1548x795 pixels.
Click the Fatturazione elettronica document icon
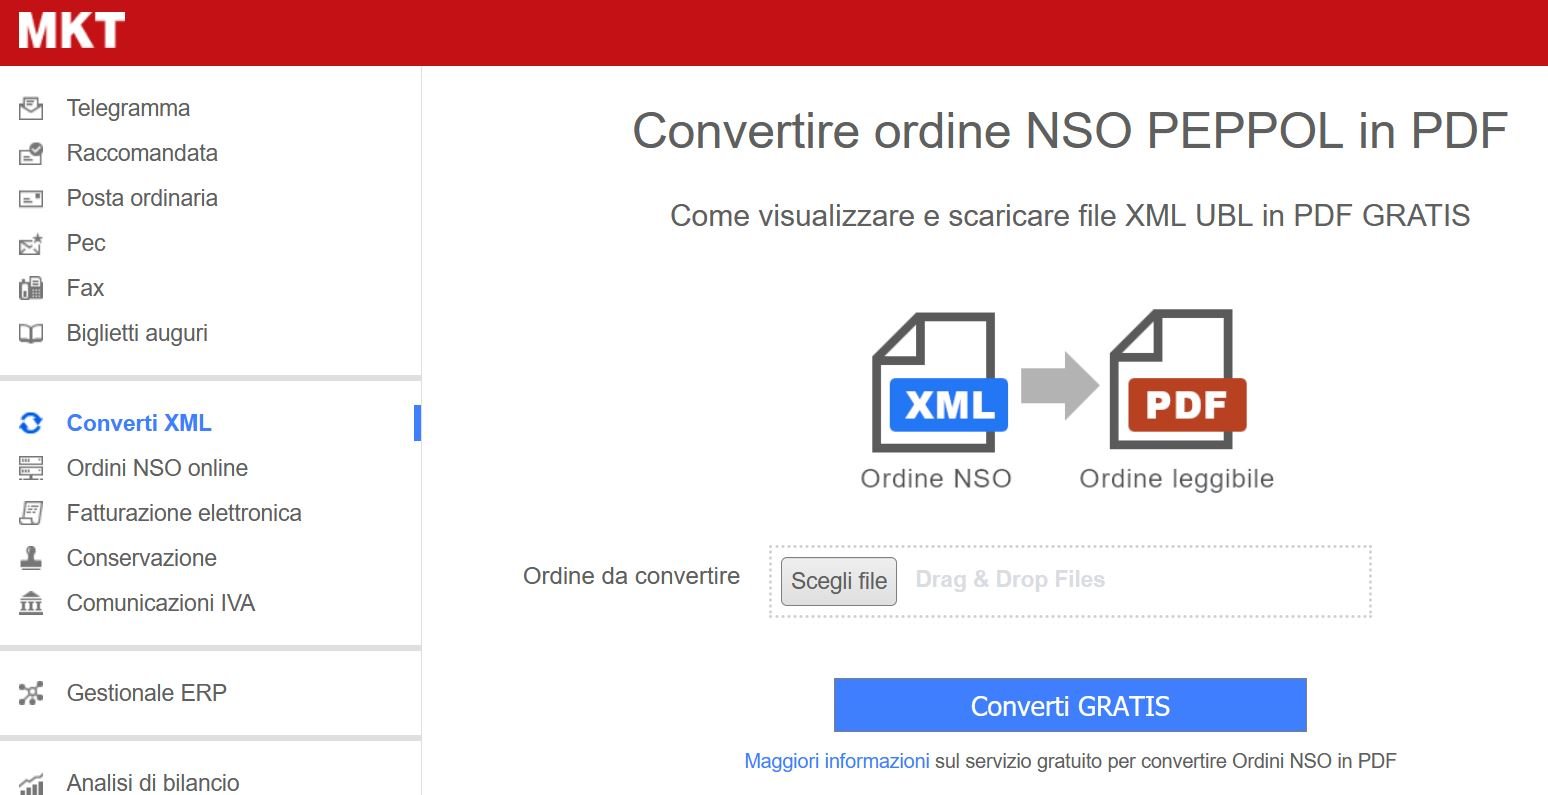30,512
